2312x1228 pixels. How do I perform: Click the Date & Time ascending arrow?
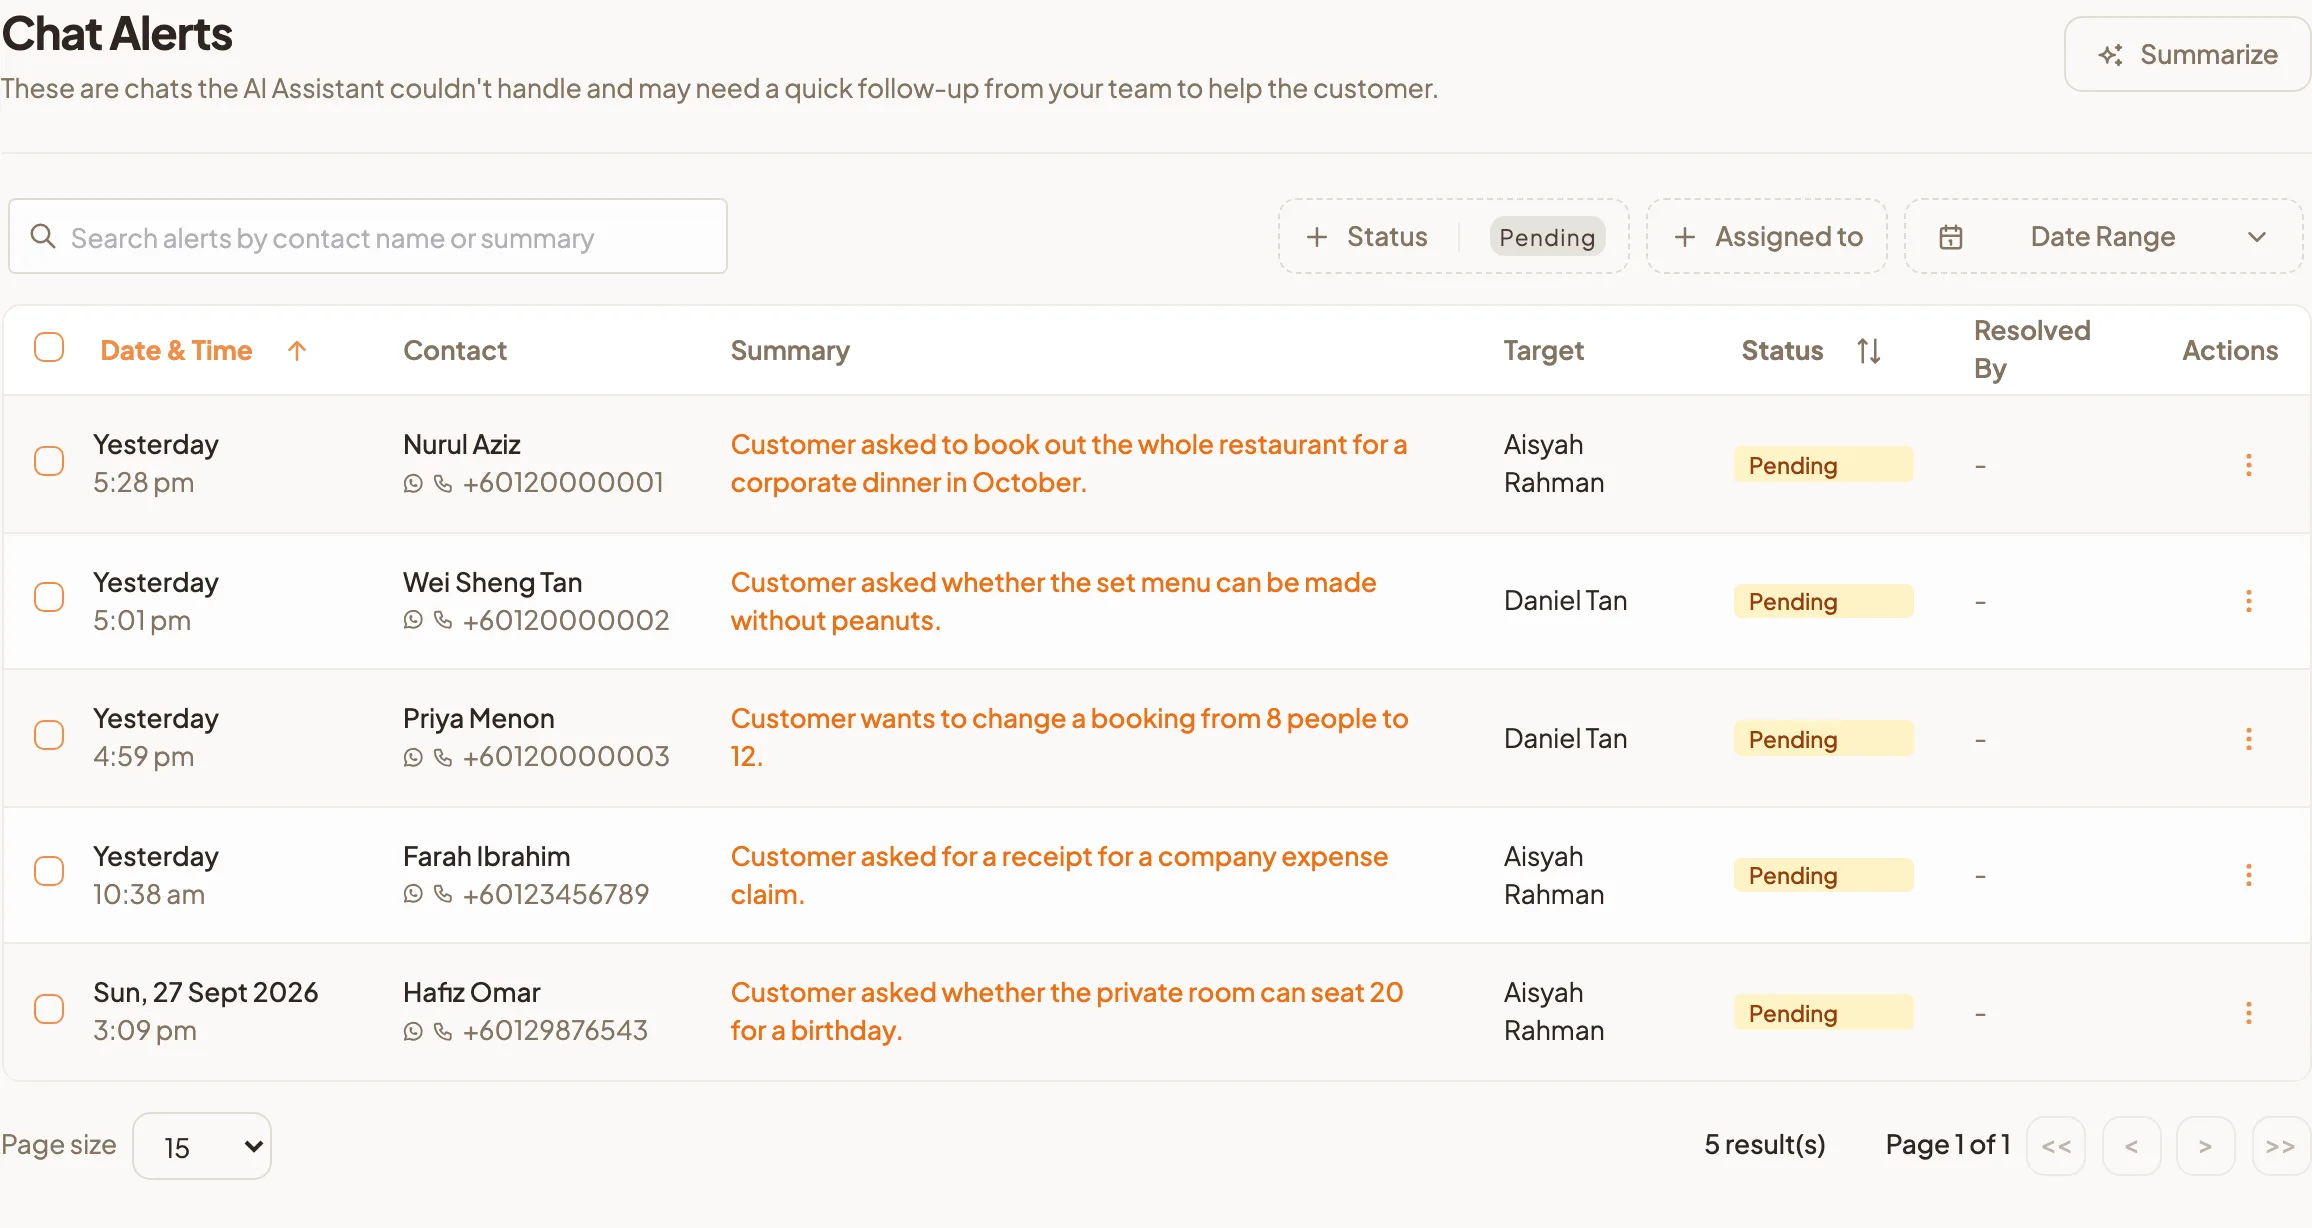click(296, 351)
